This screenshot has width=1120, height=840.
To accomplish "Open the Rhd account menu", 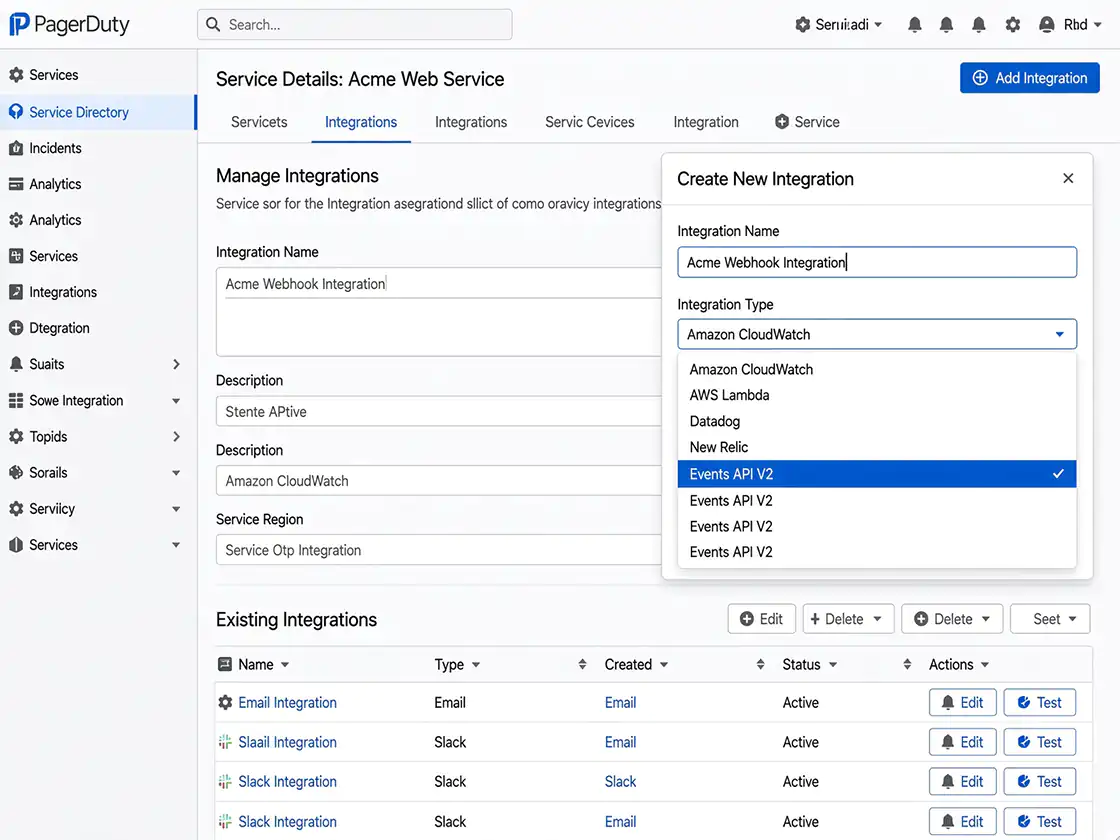I will [x=1081, y=24].
